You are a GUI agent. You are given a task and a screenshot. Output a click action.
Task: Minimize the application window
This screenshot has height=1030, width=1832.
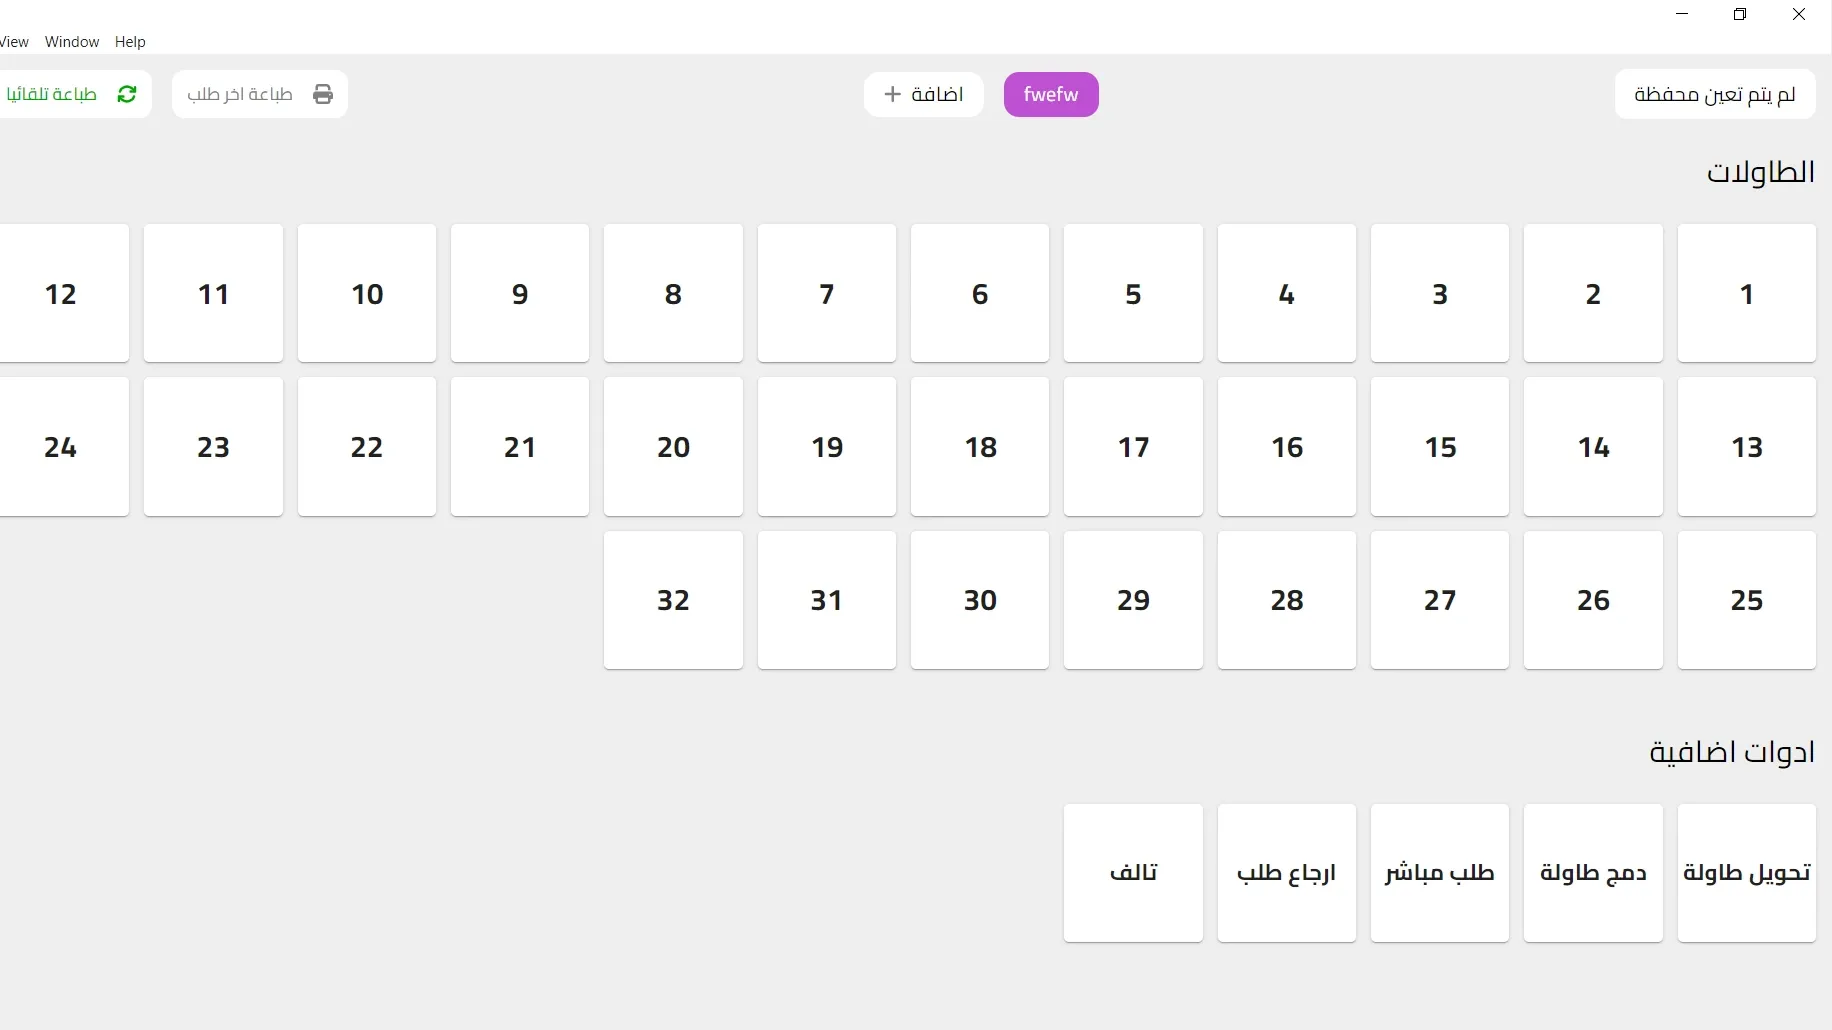coord(1682,15)
